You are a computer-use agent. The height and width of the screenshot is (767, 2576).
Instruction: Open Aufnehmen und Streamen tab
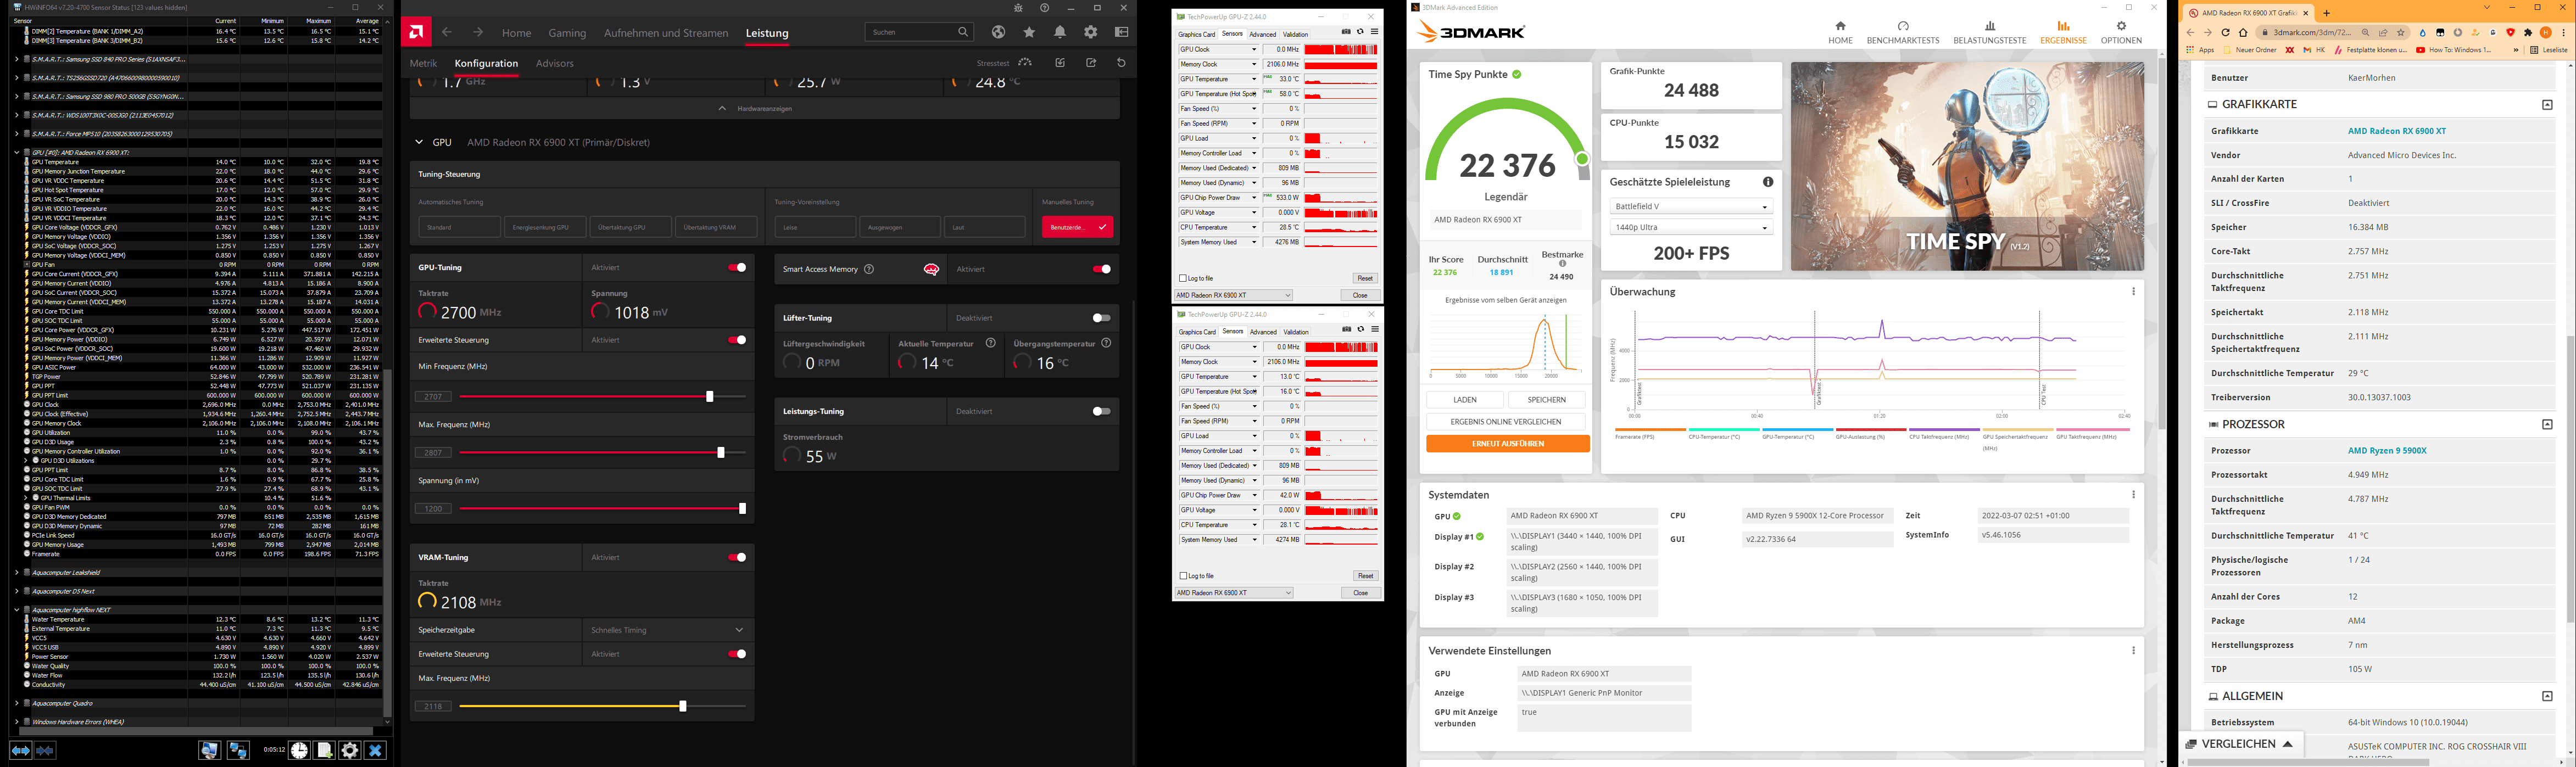(666, 33)
